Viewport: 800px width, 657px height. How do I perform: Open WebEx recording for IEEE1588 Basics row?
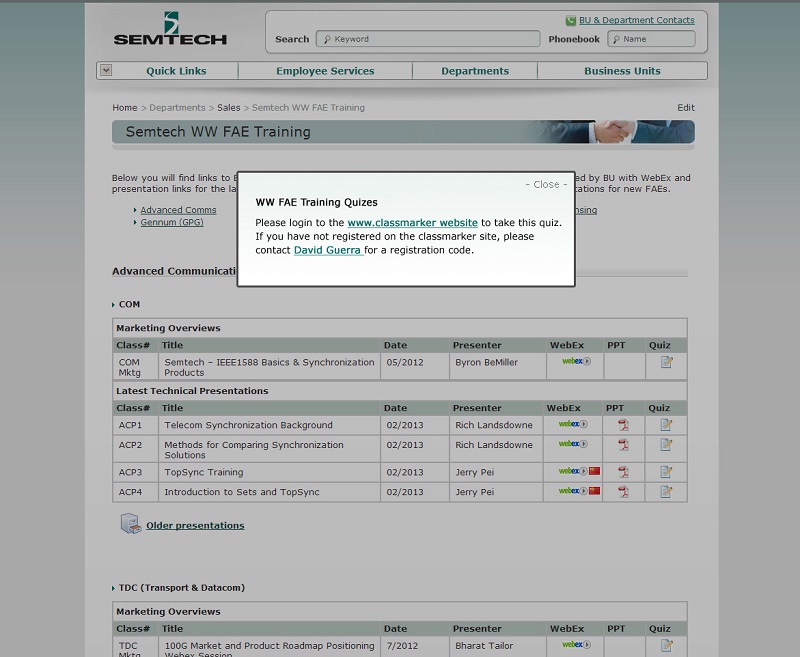pyautogui.click(x=576, y=361)
